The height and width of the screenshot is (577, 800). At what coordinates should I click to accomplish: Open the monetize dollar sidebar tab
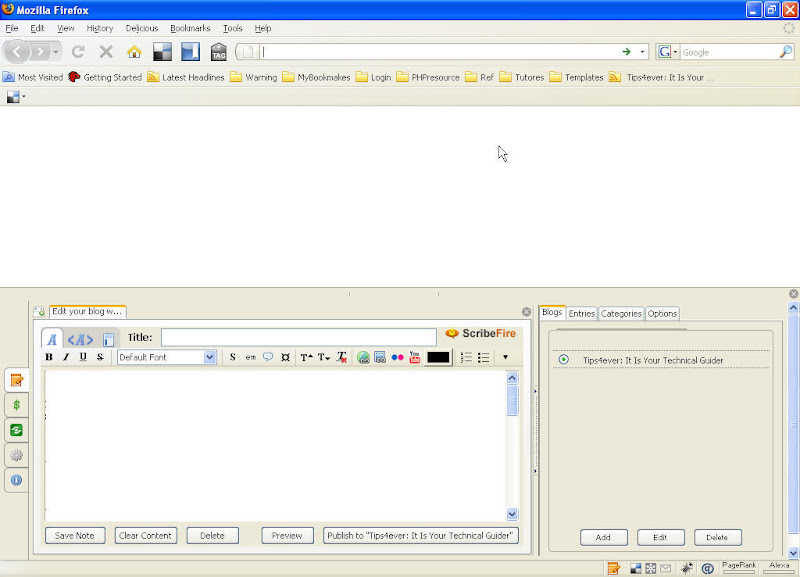click(x=16, y=405)
